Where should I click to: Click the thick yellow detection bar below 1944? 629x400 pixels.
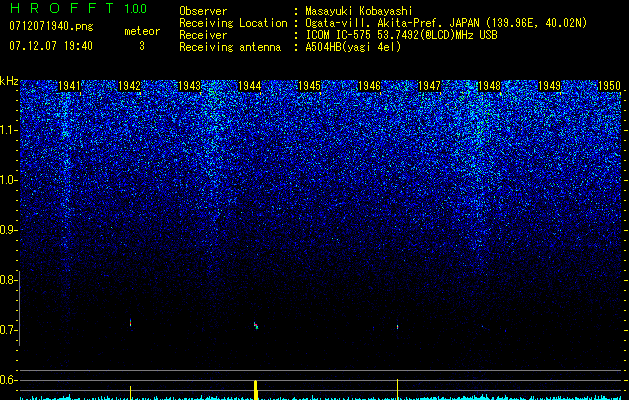coord(256,390)
